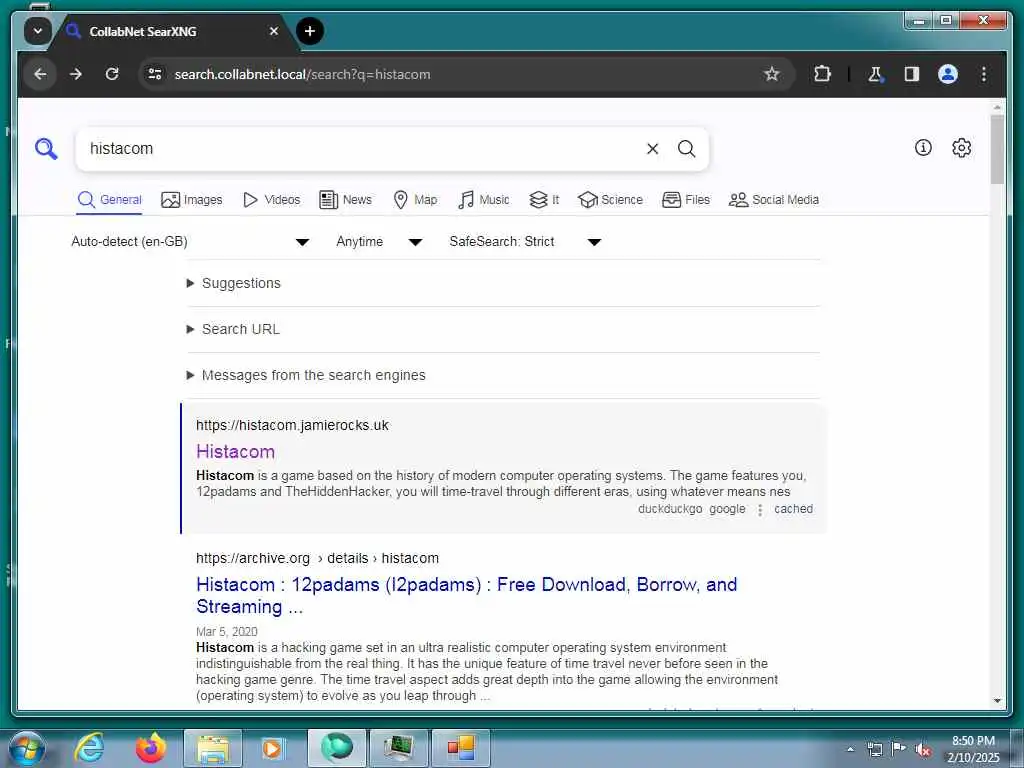
Task: Expand Messages from the search engines
Action: point(306,375)
